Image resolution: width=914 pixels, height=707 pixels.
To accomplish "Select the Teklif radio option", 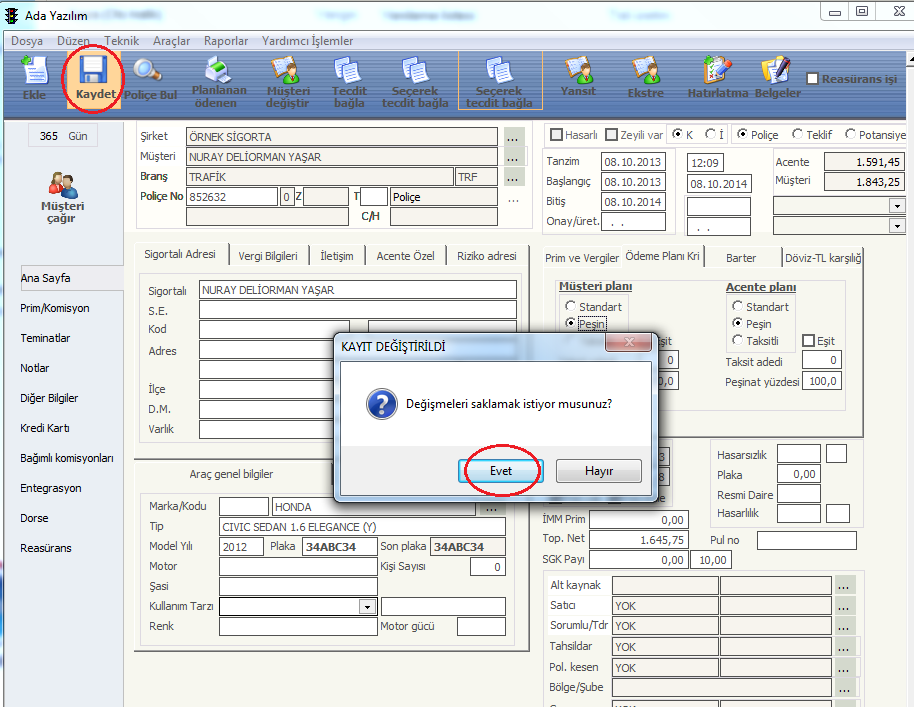I will point(798,134).
